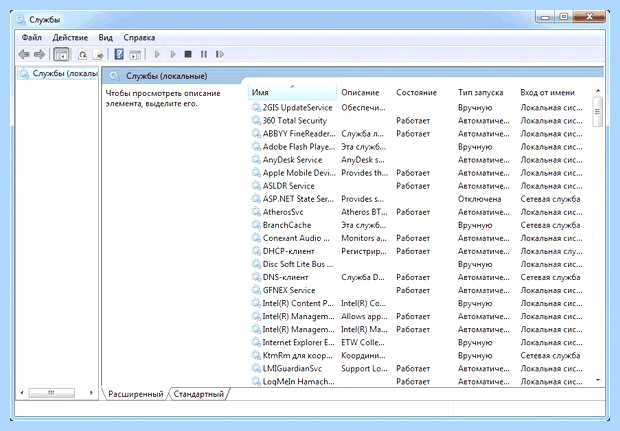The image size is (620, 431).
Task: Click Сетевая служба logon for BranchCache
Action: (x=550, y=225)
